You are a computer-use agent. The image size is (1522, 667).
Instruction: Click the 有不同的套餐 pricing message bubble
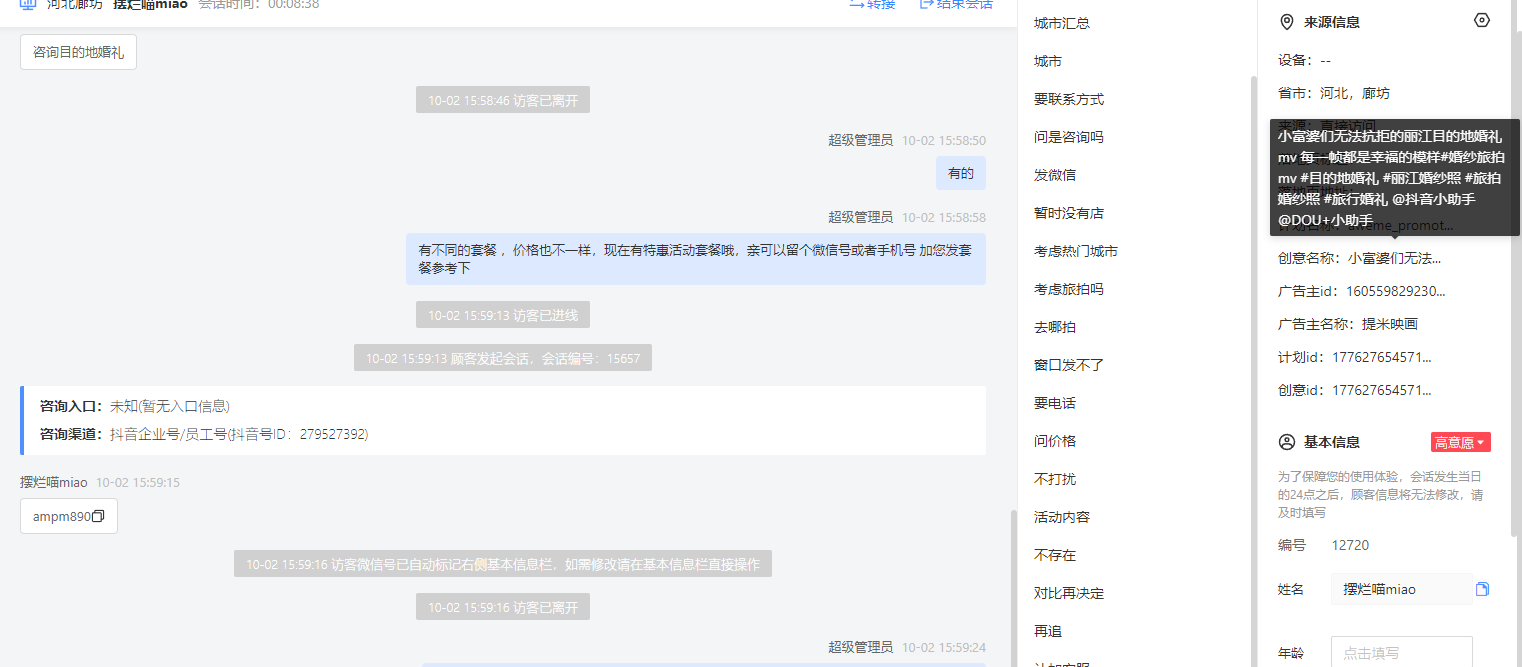(696, 259)
